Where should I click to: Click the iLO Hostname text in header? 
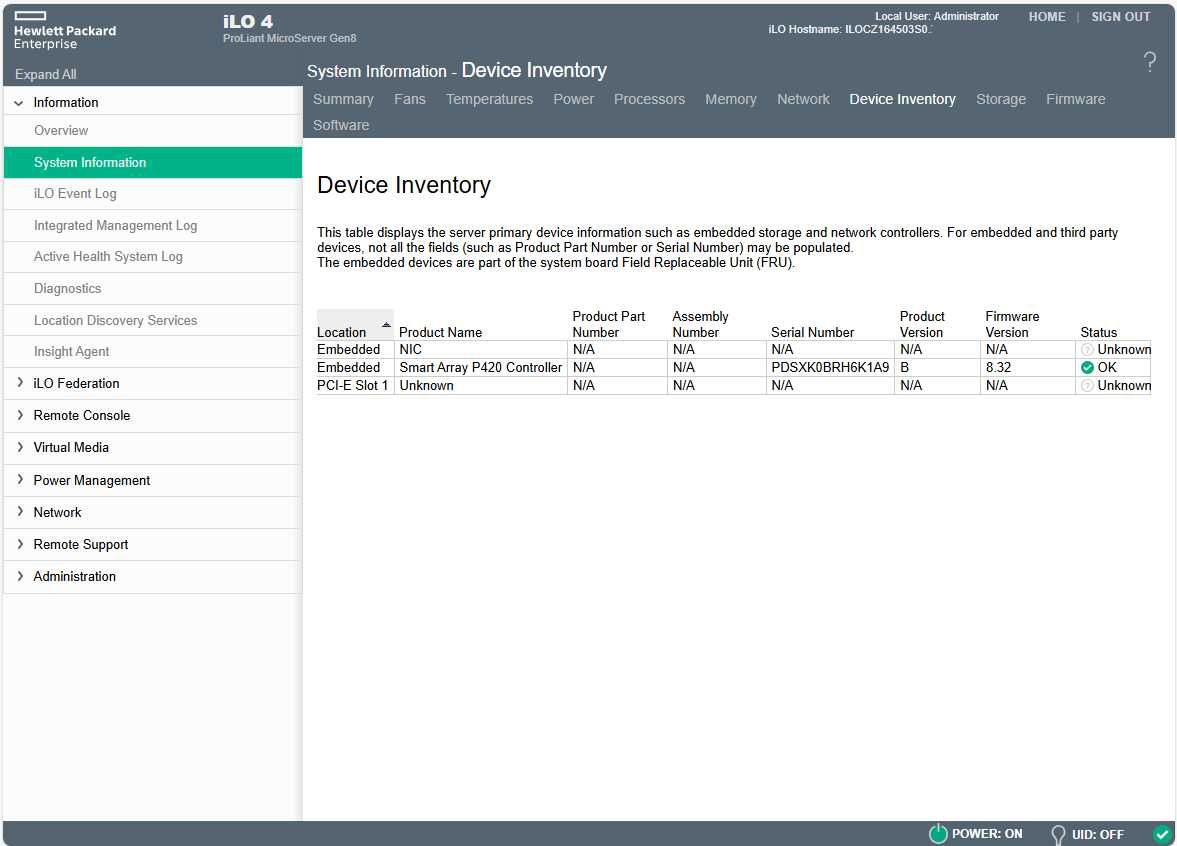point(850,29)
